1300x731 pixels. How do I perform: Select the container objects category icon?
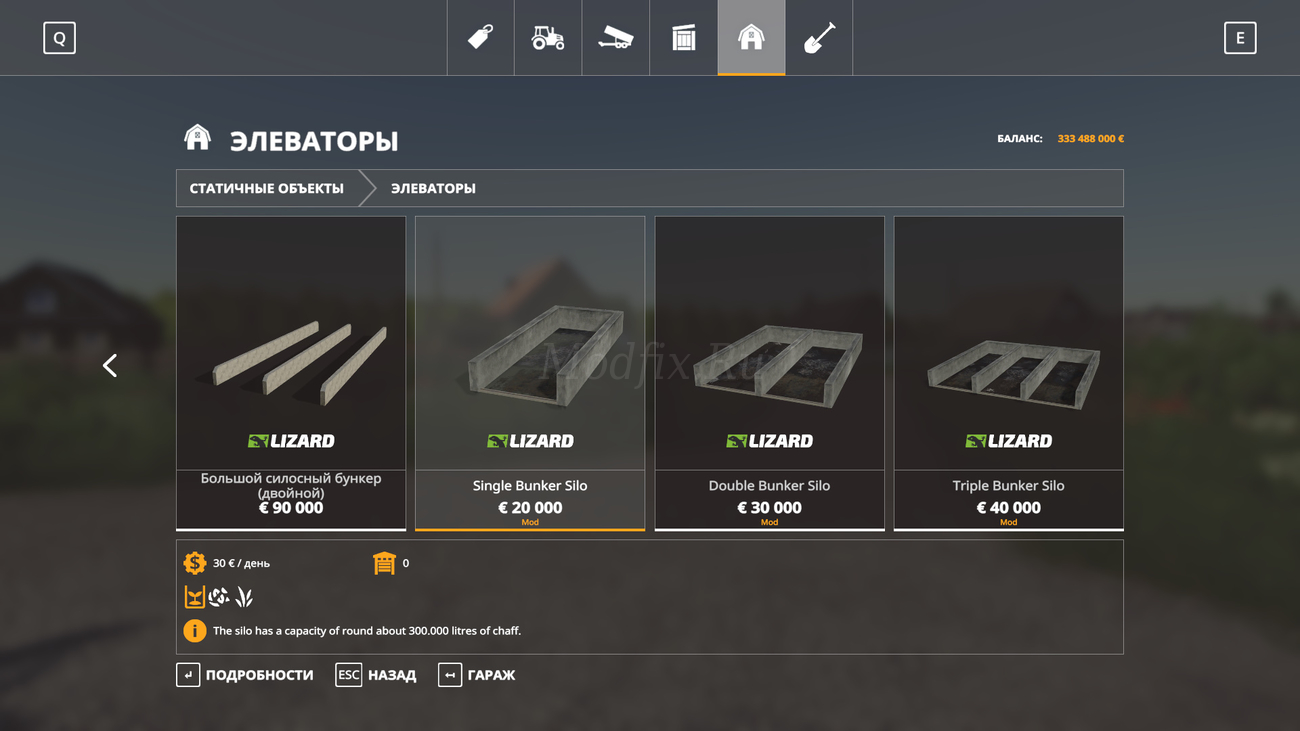[684, 38]
